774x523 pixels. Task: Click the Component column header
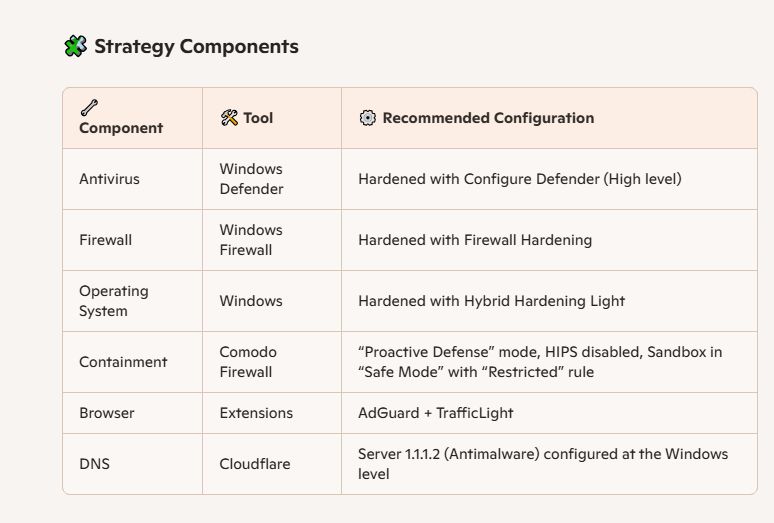[121, 128]
